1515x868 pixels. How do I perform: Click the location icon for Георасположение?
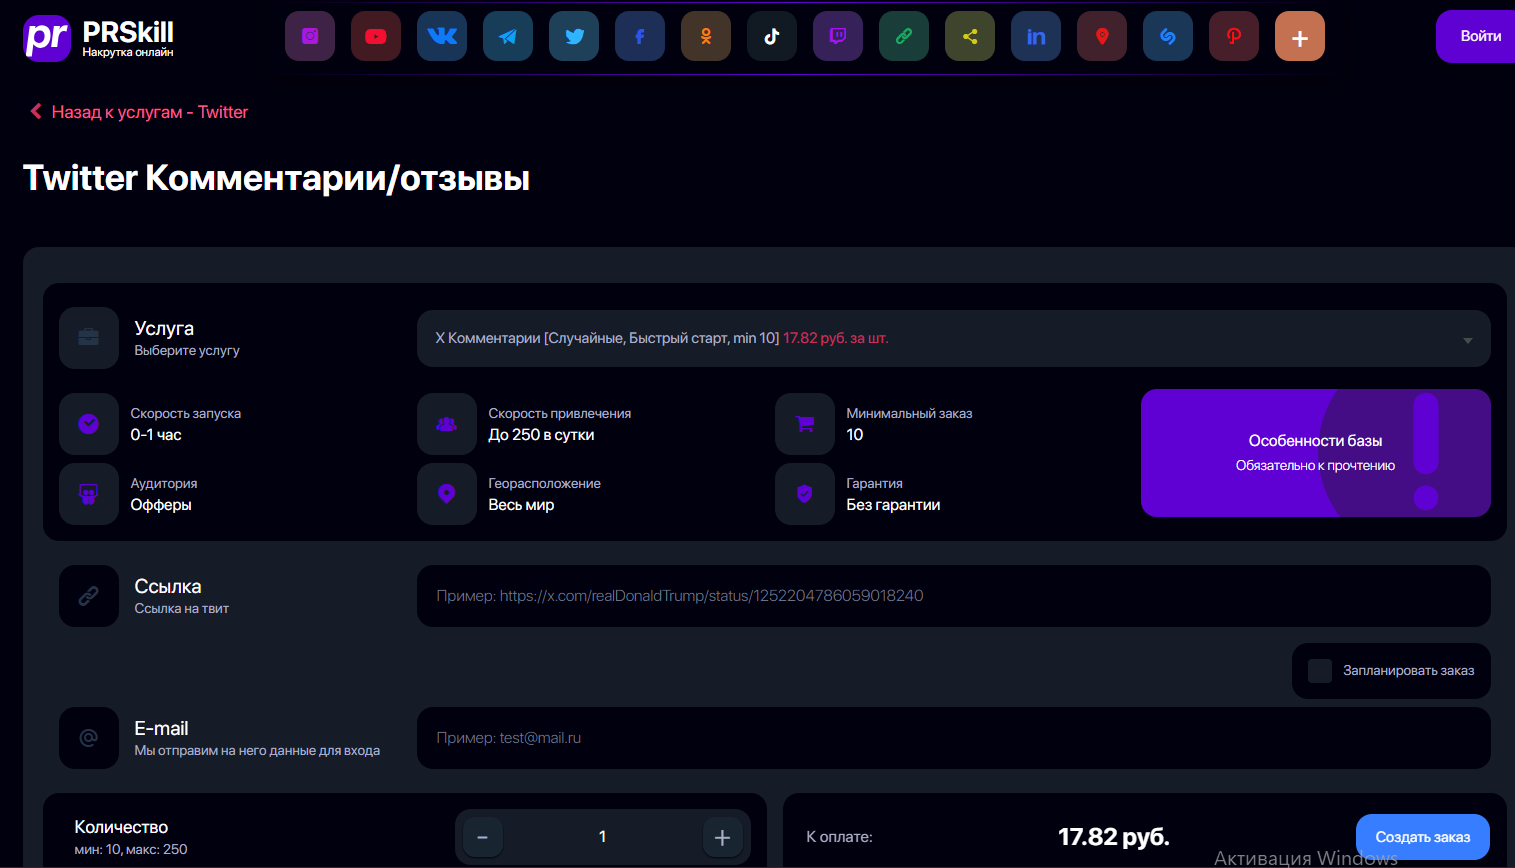pos(447,494)
